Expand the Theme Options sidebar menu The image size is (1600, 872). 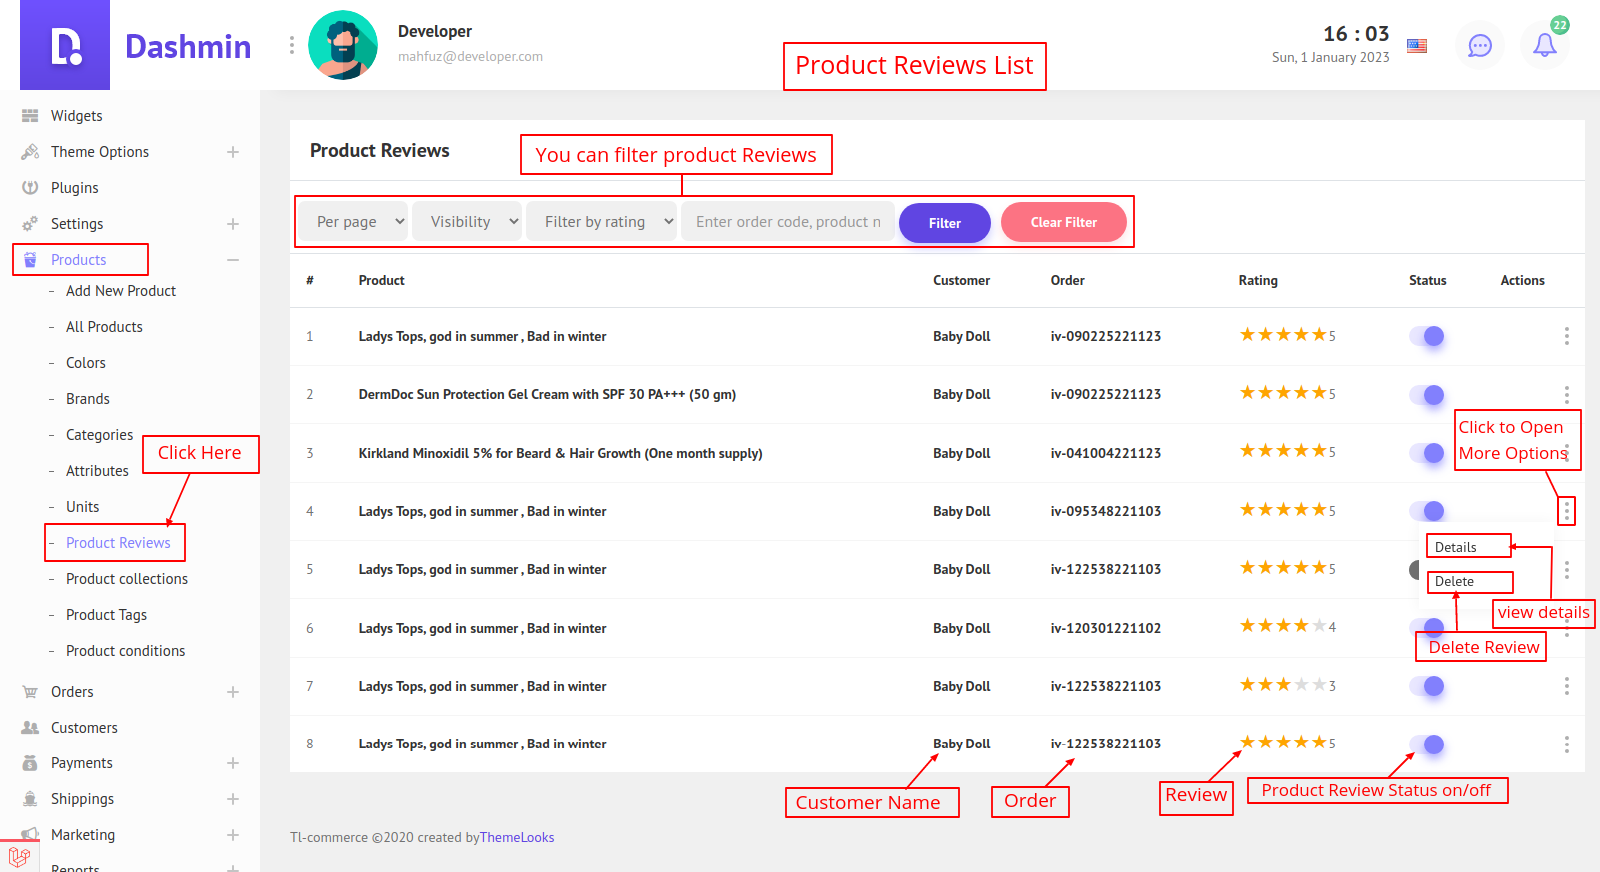(232, 152)
